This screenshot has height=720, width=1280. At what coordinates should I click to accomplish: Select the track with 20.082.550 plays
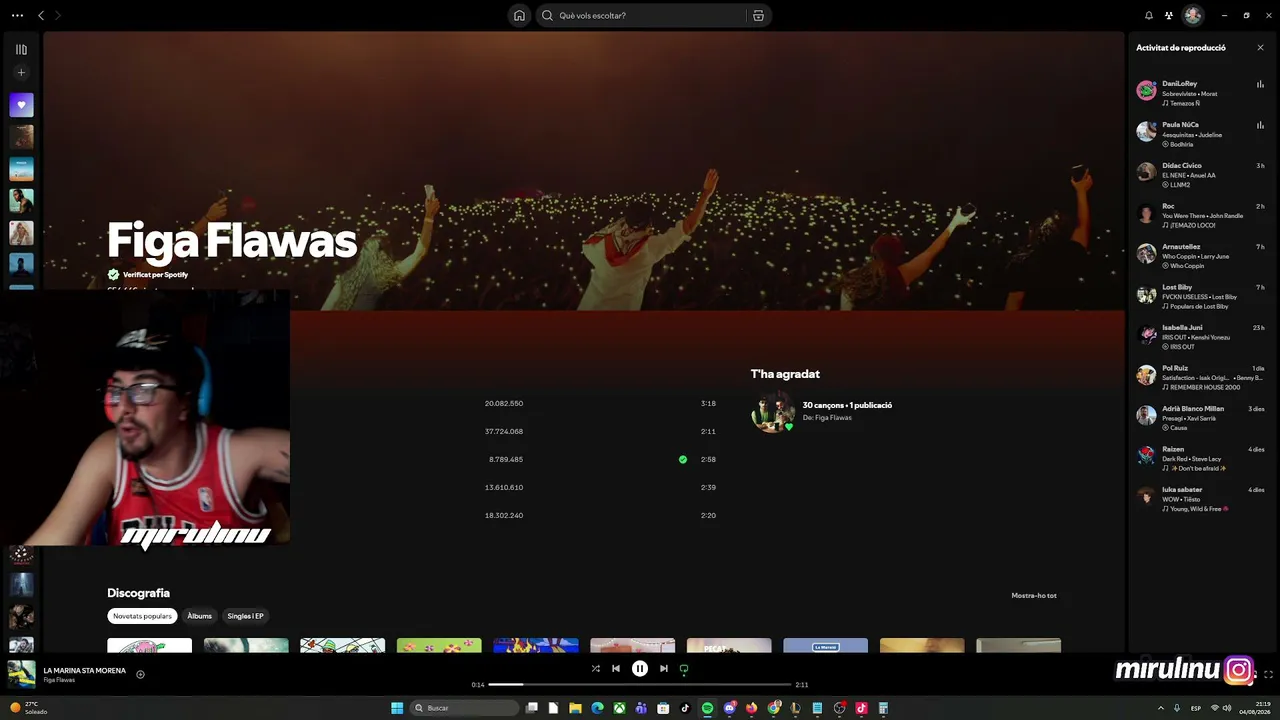[x=504, y=404]
